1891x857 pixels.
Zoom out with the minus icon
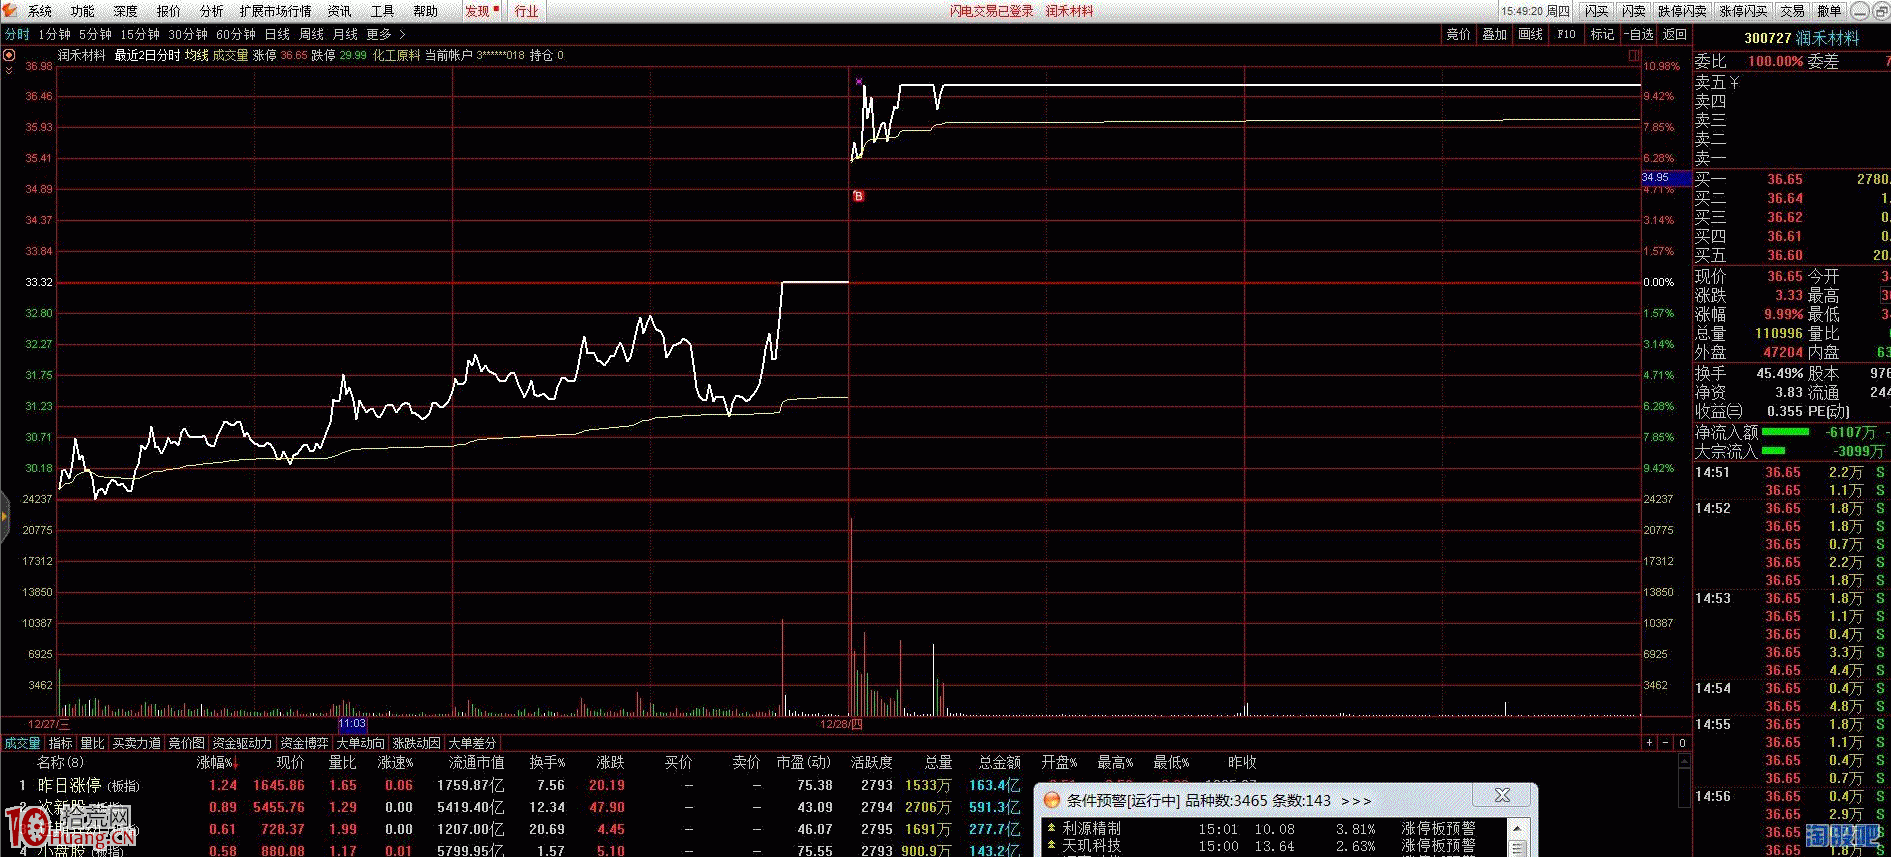(1666, 743)
